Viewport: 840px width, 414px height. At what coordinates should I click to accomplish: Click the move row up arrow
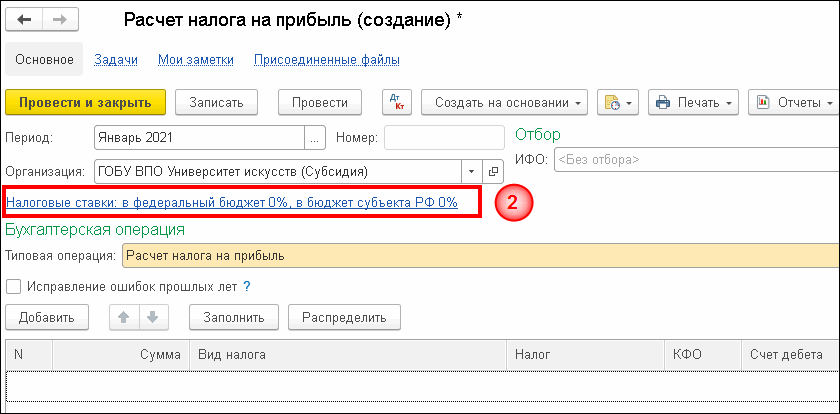click(125, 318)
